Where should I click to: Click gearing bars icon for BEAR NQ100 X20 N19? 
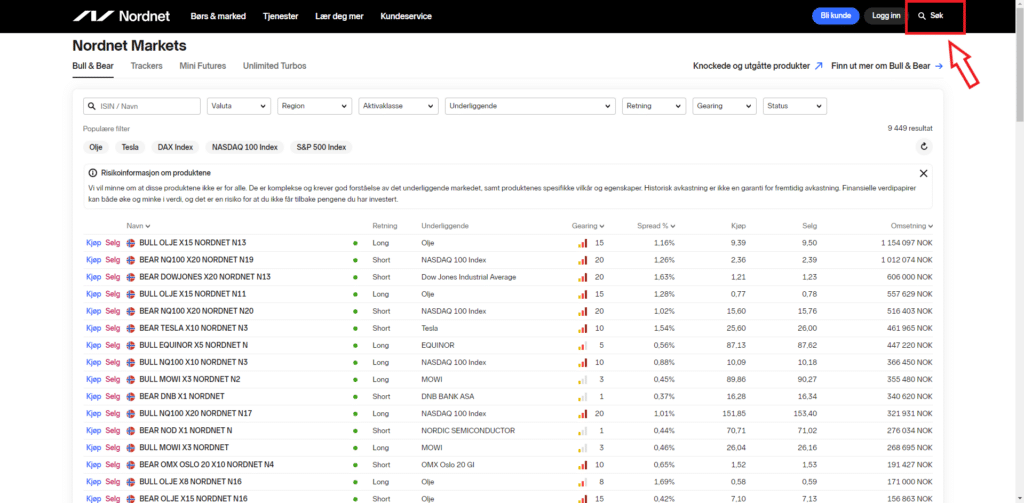pos(582,260)
